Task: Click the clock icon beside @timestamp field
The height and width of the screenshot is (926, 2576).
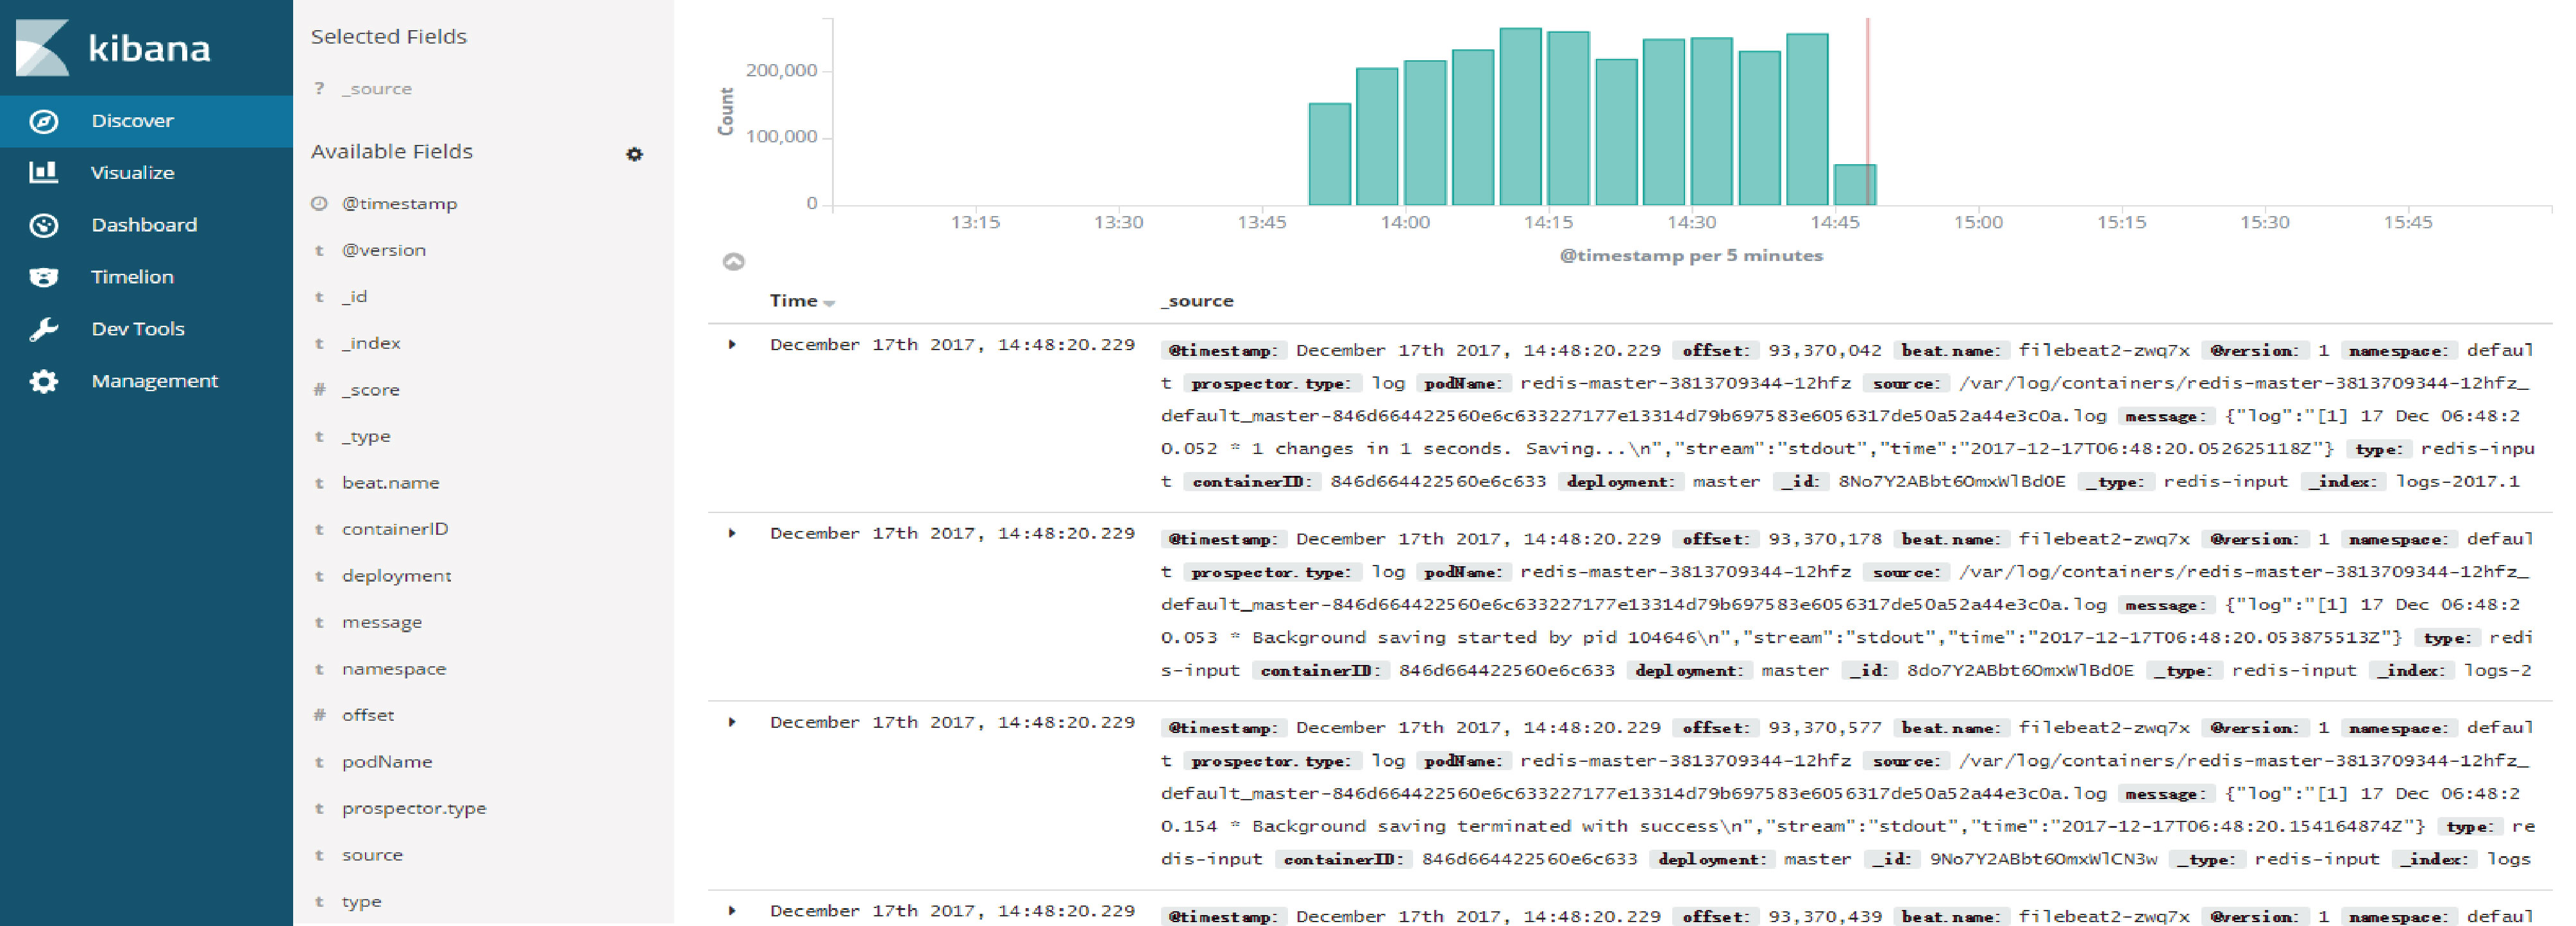Action: (319, 203)
